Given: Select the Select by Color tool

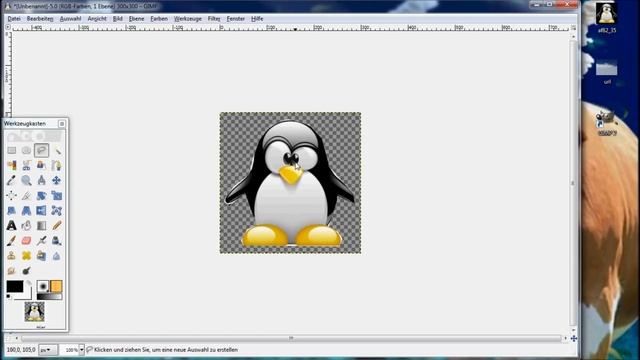Looking at the screenshot, I should click(11, 165).
